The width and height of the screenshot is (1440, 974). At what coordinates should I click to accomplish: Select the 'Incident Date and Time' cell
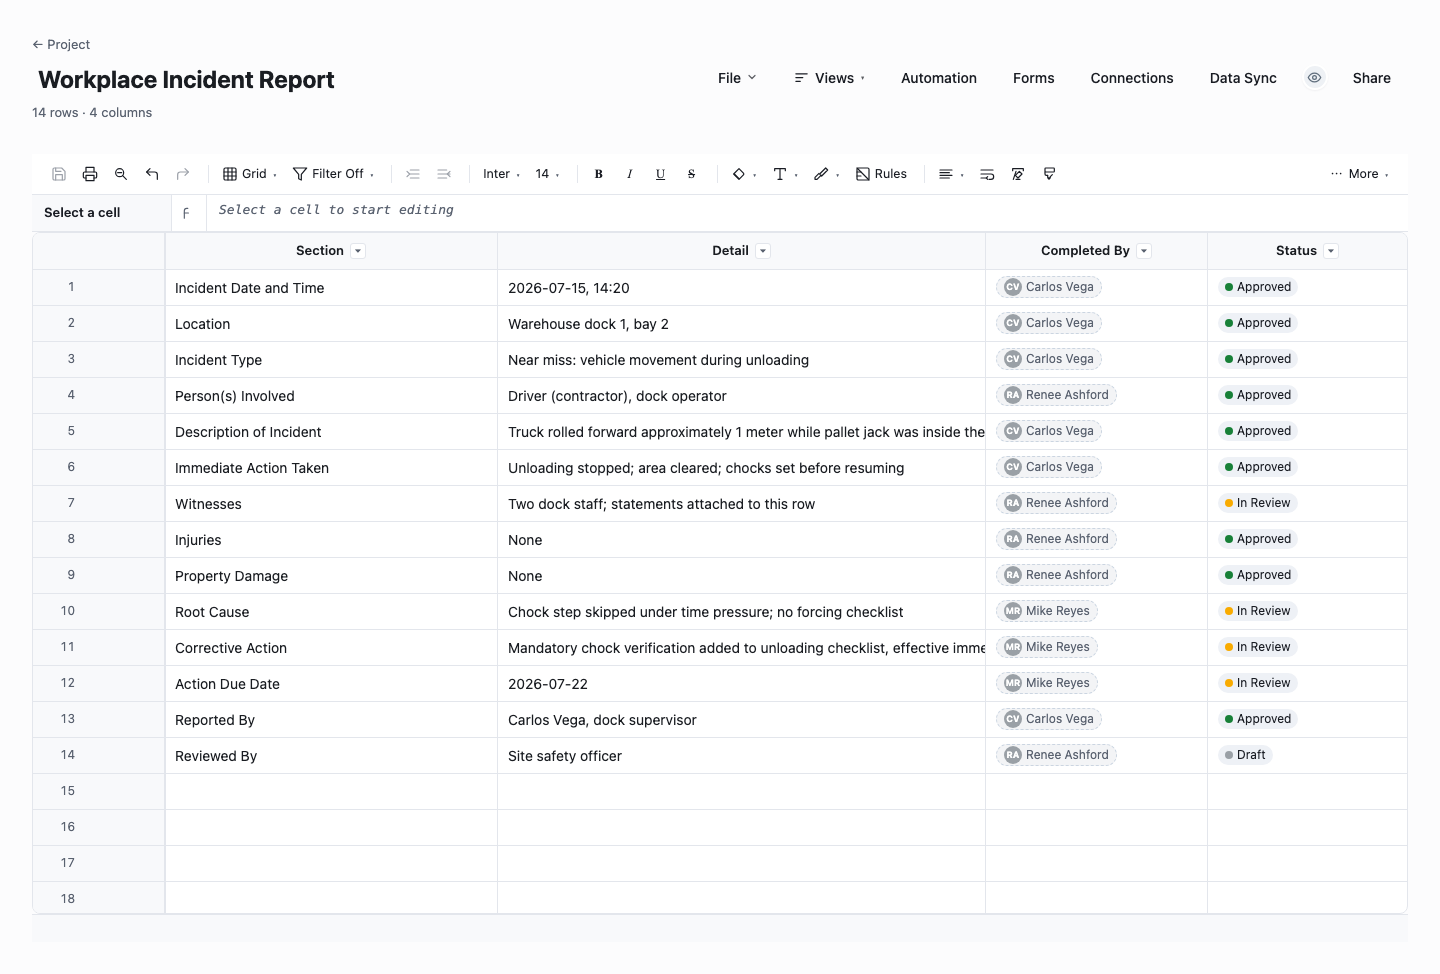click(x=331, y=288)
